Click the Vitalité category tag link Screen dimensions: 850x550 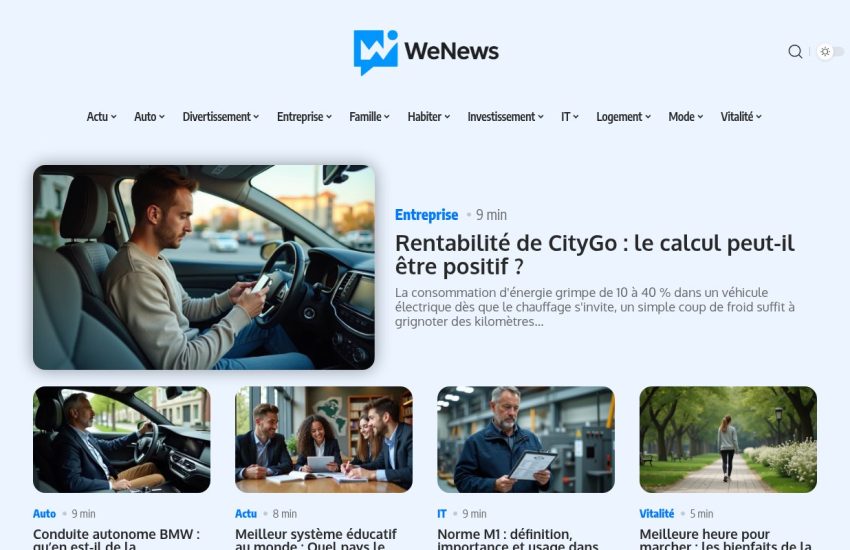(x=656, y=513)
